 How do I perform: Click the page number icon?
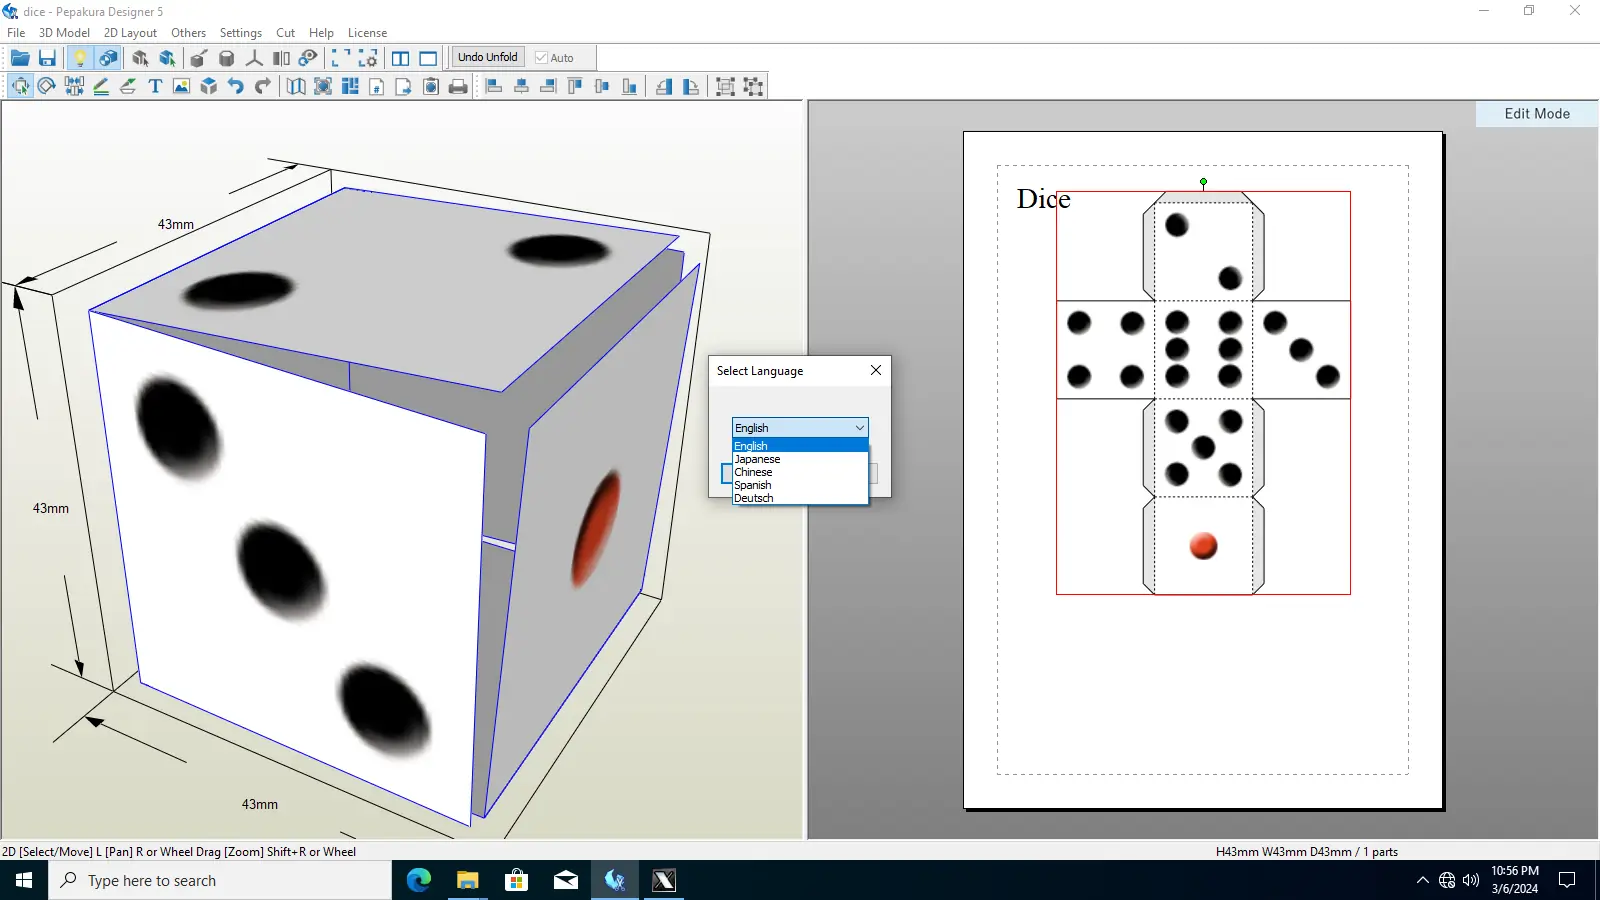[x=377, y=86]
